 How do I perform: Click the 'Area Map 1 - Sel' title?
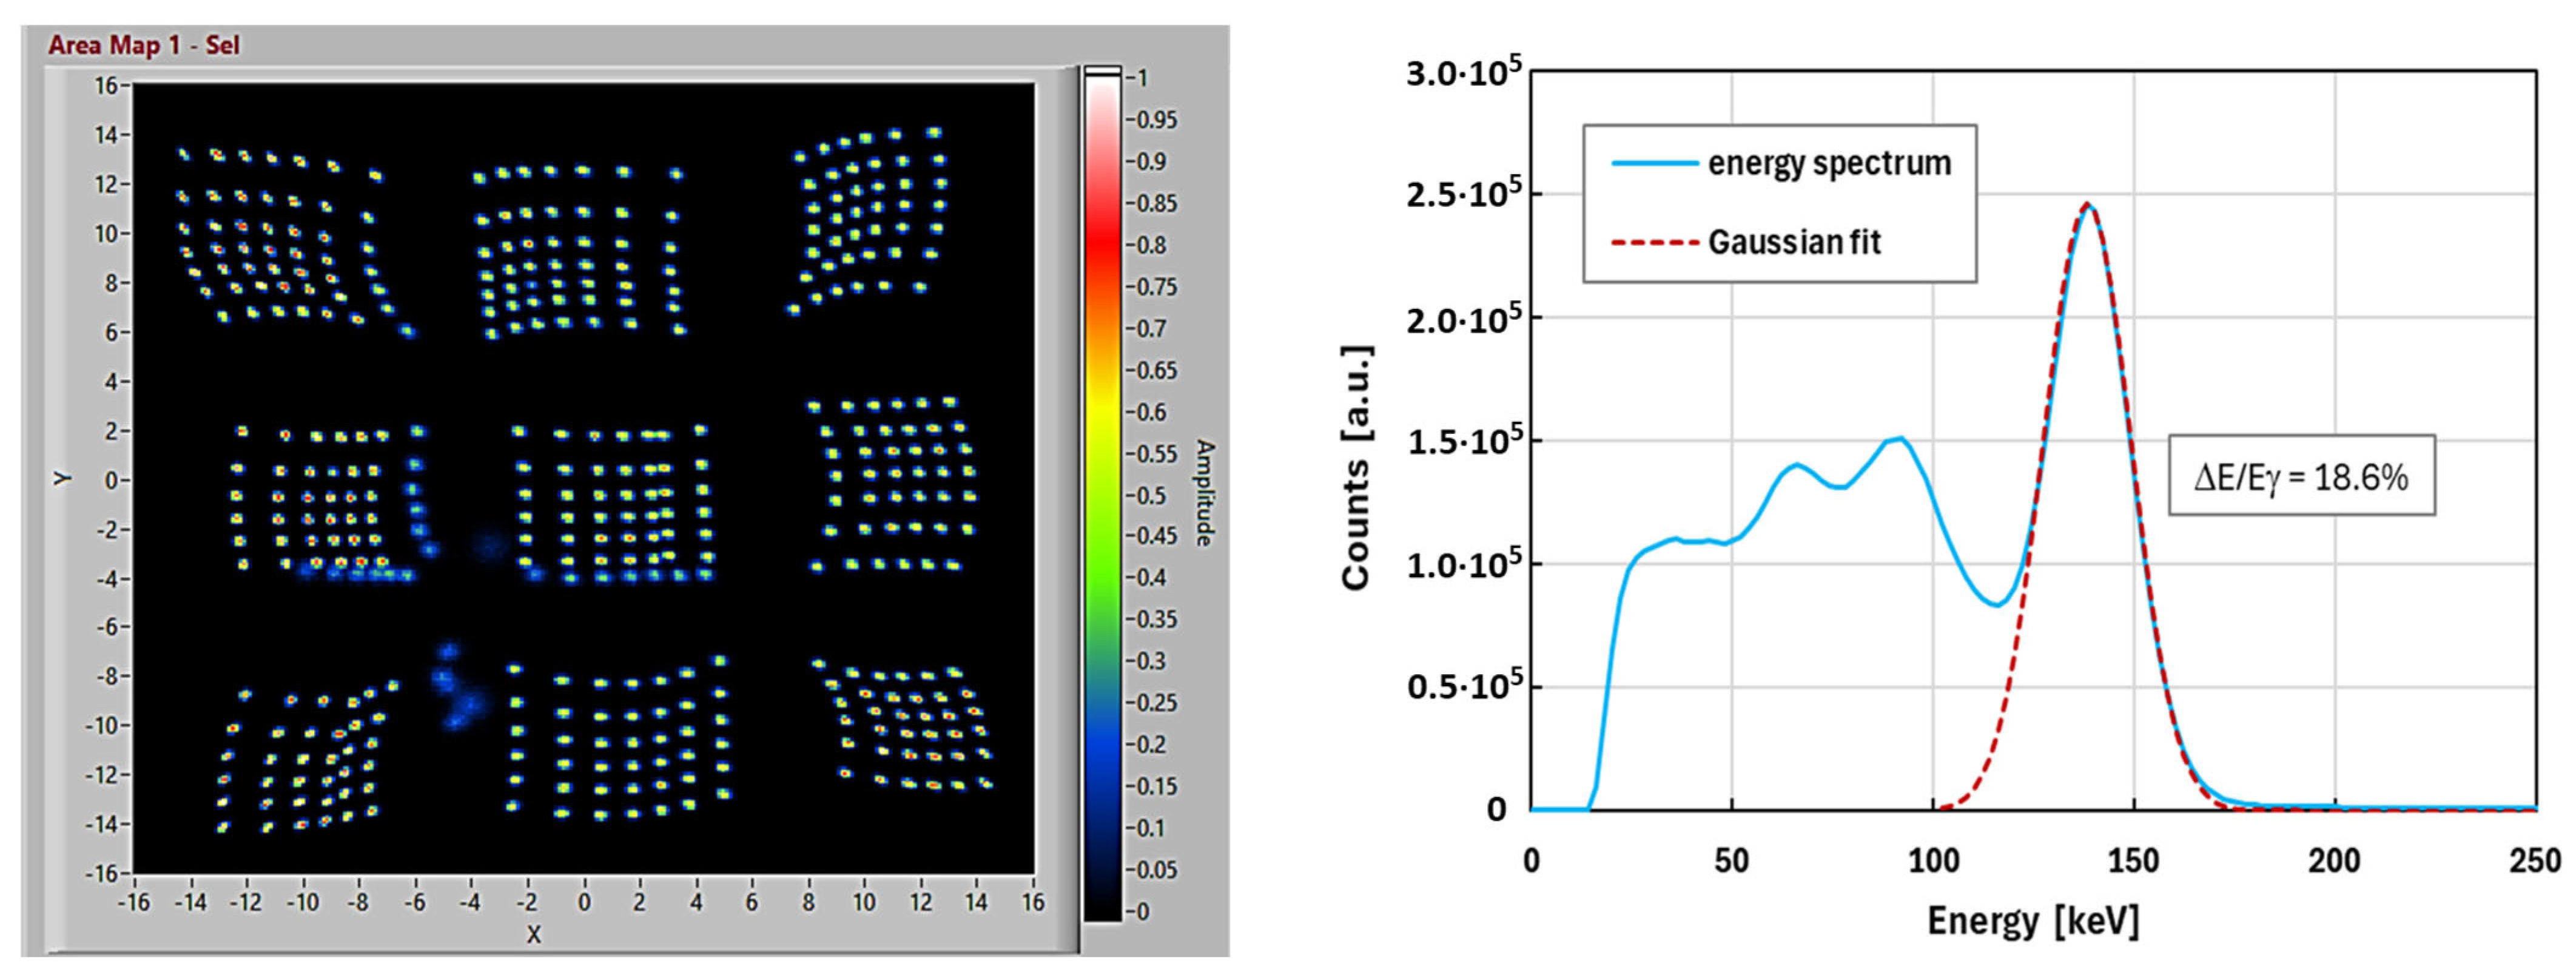[x=144, y=45]
